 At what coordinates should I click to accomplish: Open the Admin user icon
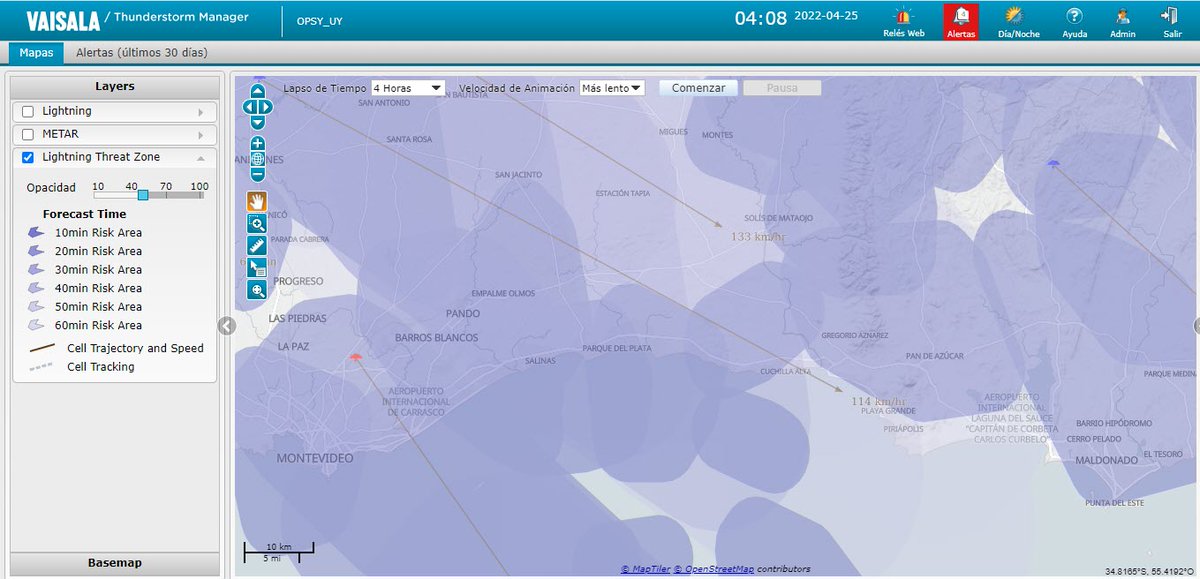(x=1123, y=21)
